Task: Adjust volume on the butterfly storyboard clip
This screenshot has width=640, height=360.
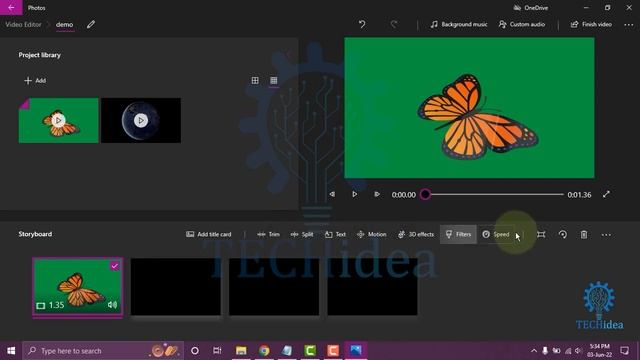Action: pyautogui.click(x=112, y=305)
